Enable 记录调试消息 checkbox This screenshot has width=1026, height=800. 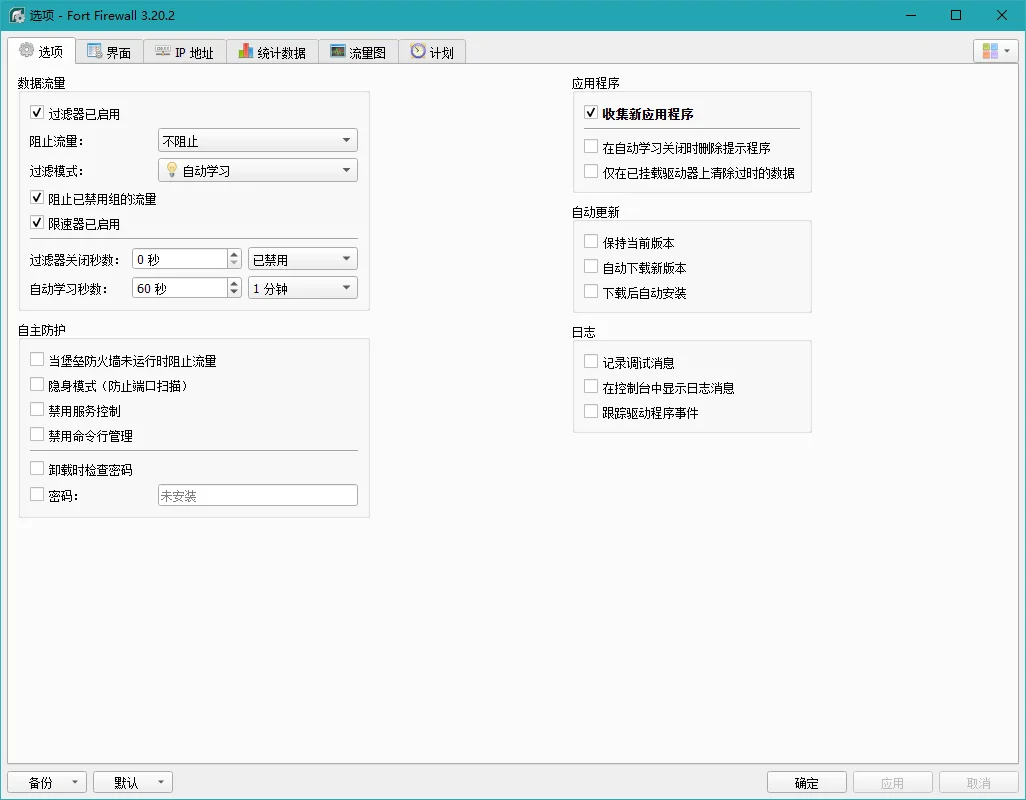coord(591,361)
